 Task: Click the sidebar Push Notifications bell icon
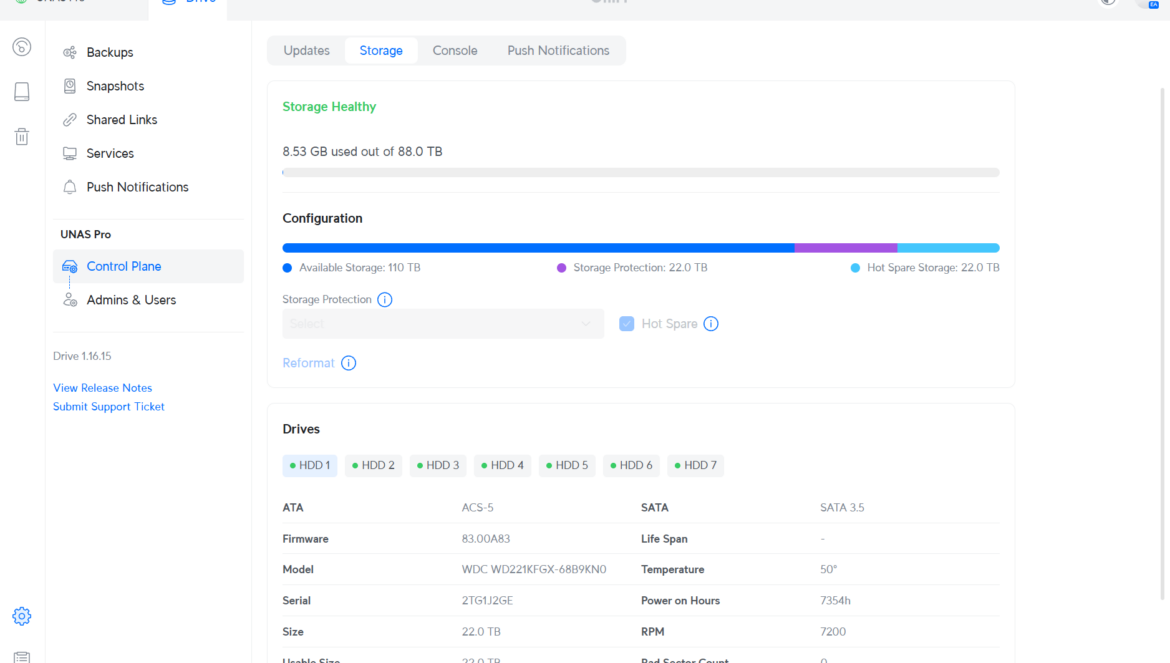[69, 187]
